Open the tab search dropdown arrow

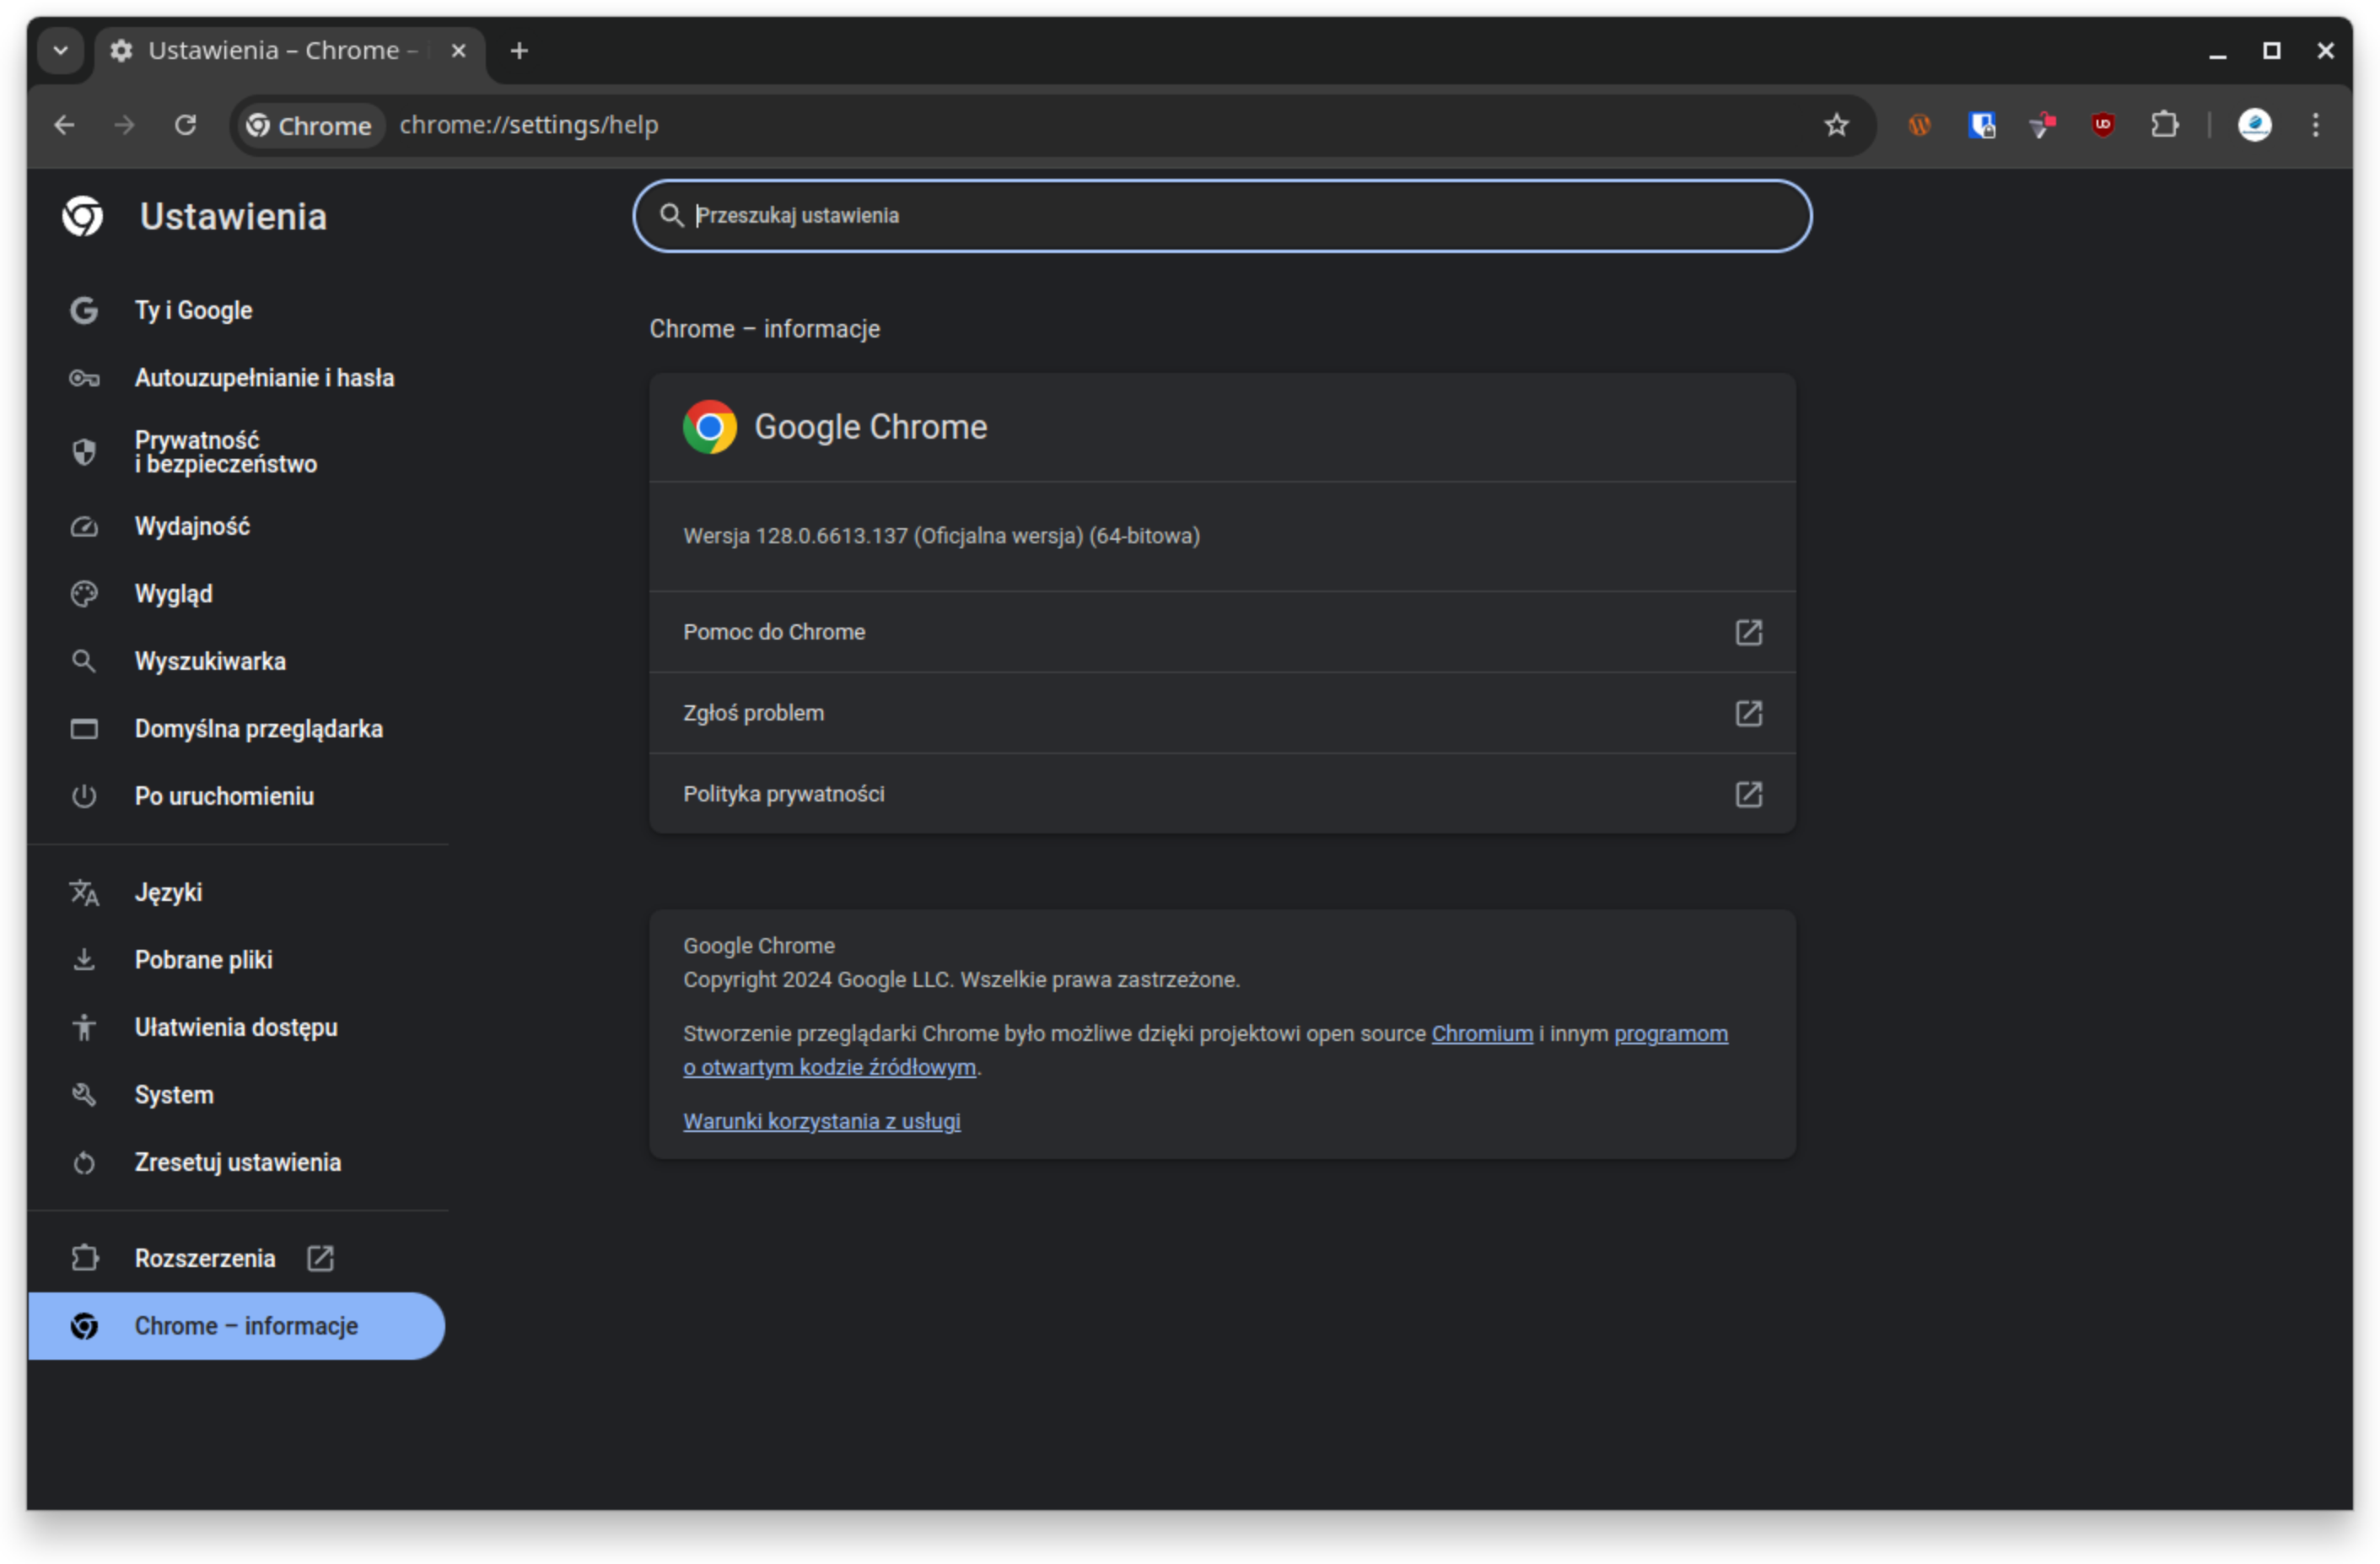61,50
